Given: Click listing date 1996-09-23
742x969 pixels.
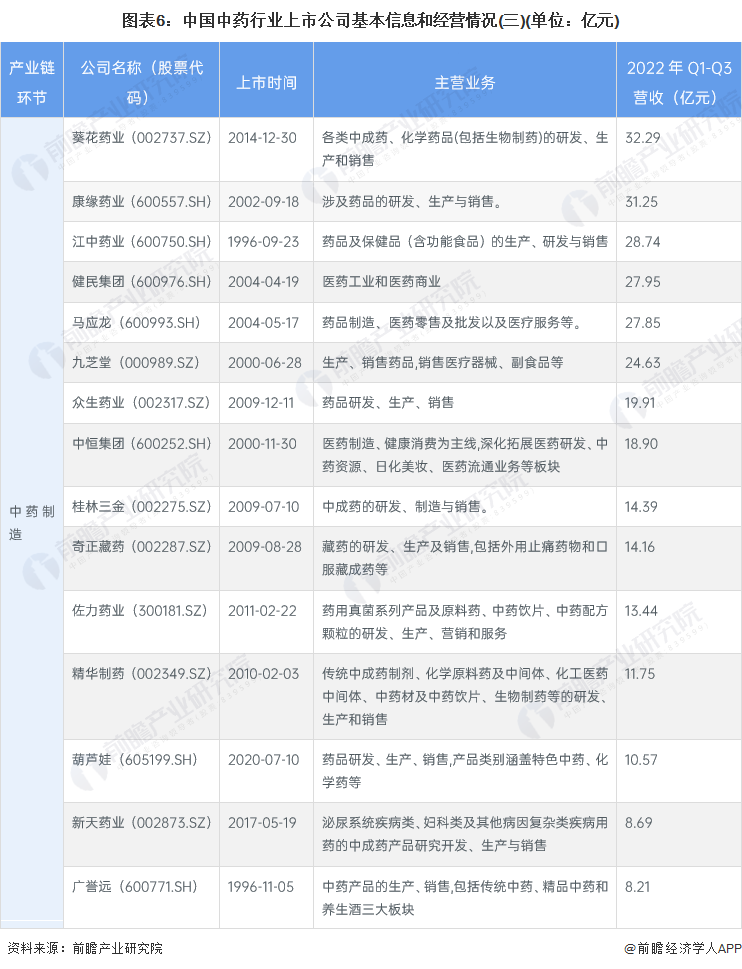Looking at the screenshot, I should pos(263,242).
